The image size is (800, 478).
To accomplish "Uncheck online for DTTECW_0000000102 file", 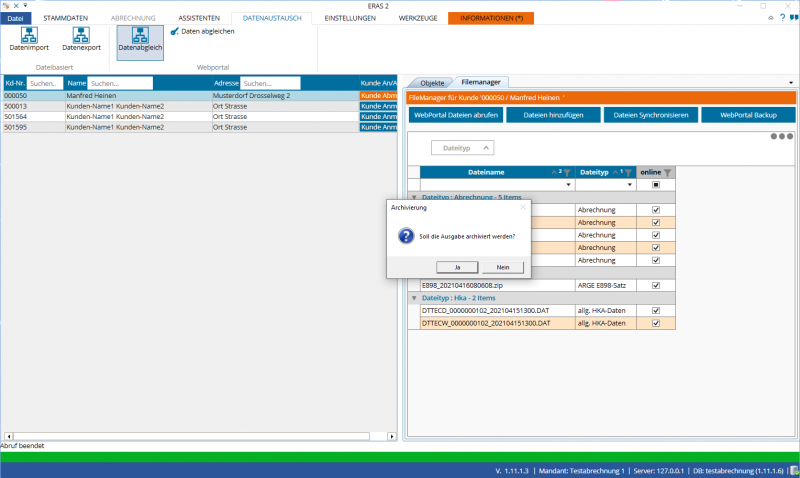I will tap(656, 323).
